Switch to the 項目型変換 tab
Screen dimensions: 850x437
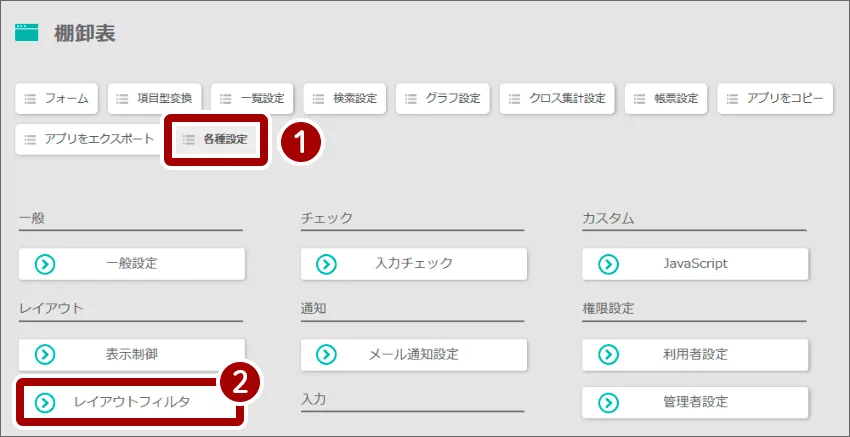154,99
